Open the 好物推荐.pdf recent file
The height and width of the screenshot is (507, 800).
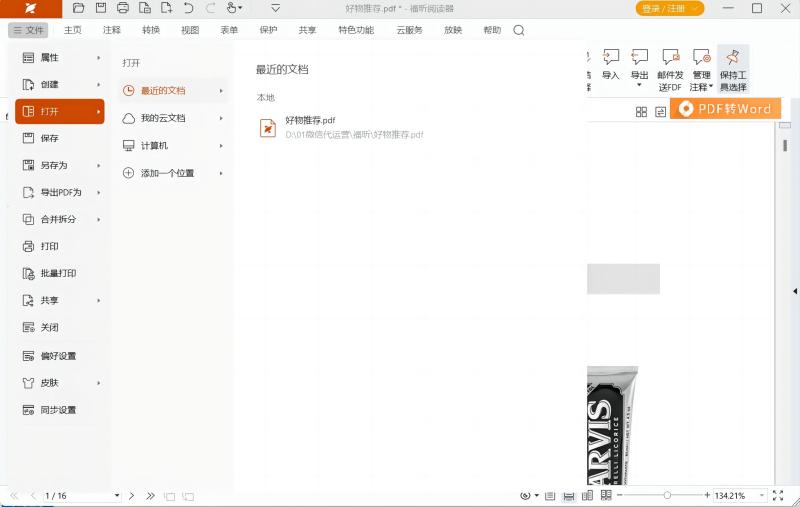tap(310, 127)
